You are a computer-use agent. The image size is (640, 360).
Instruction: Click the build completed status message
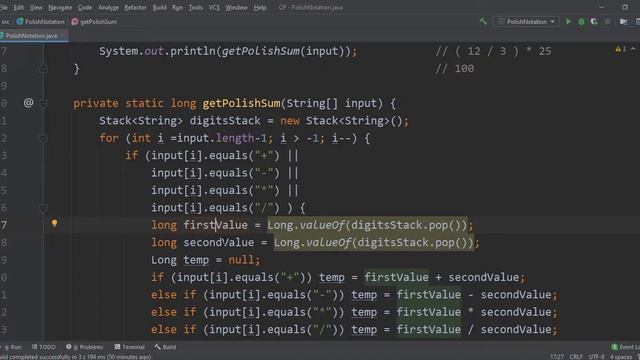pyautogui.click(x=76, y=357)
